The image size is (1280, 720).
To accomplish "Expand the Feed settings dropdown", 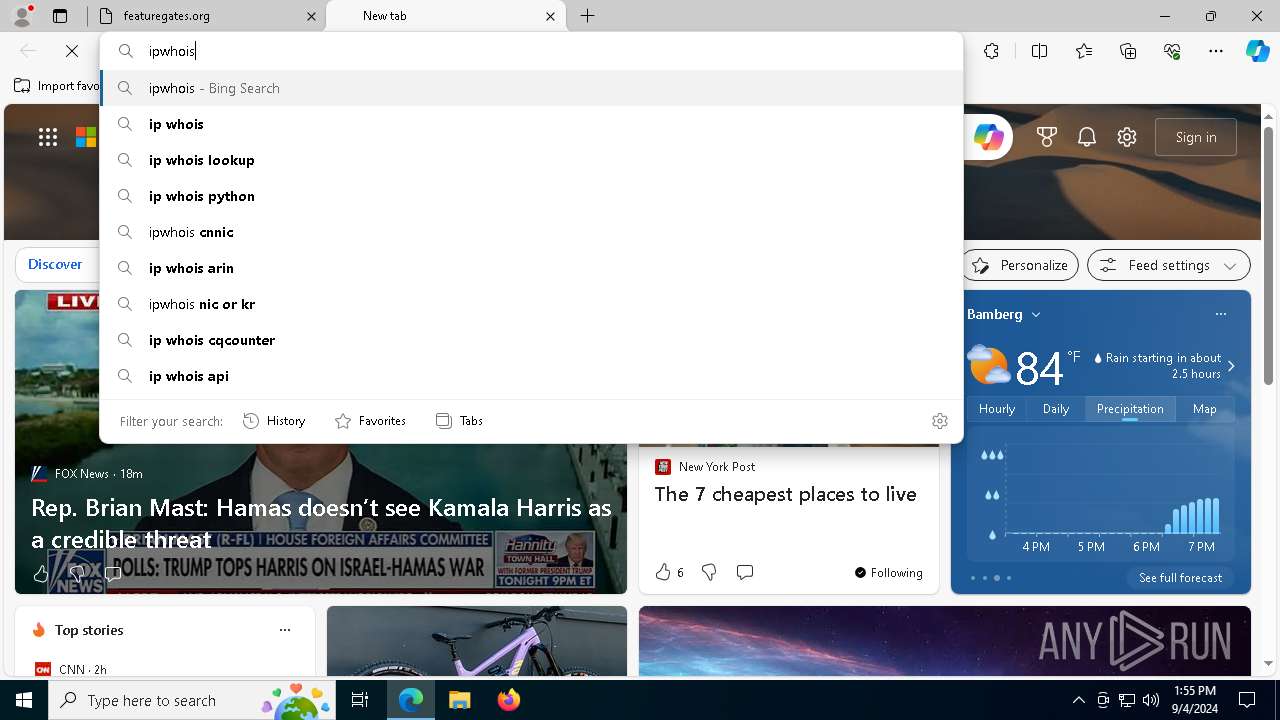I will coord(1169,265).
